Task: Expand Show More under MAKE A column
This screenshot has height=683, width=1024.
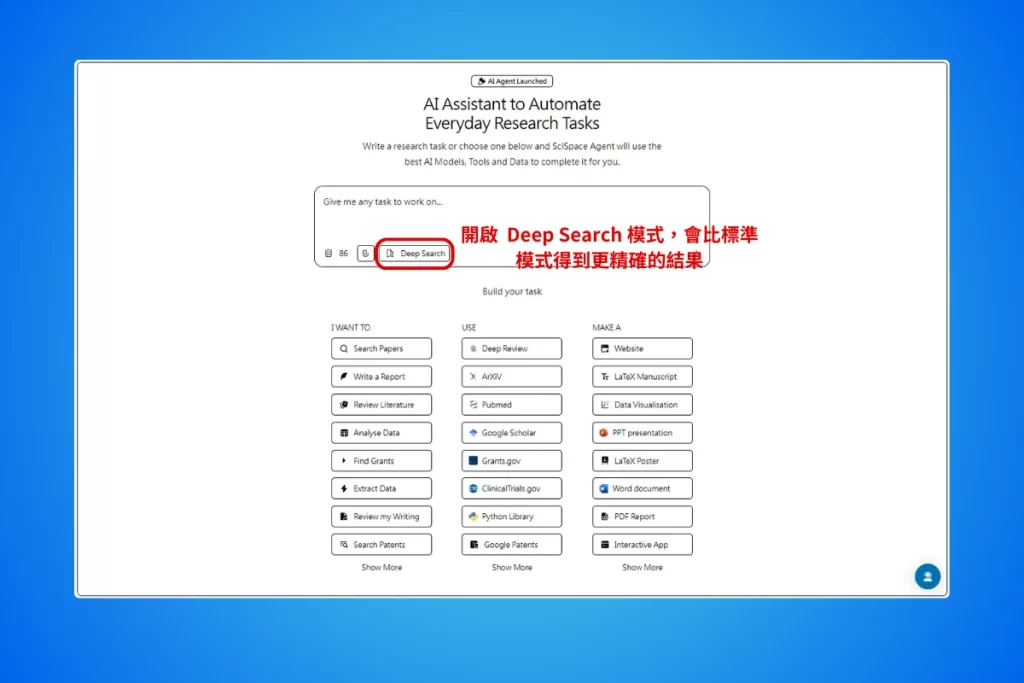Action: click(642, 567)
